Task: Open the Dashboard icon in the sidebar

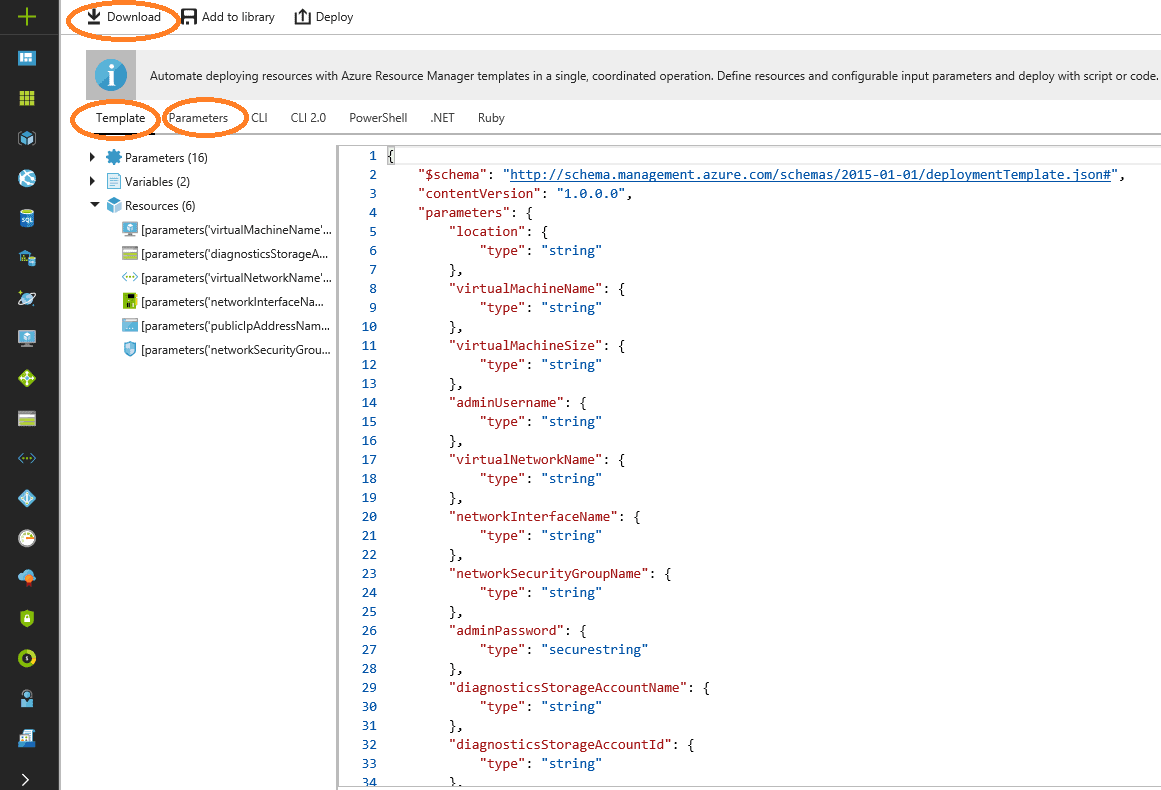Action: point(27,58)
